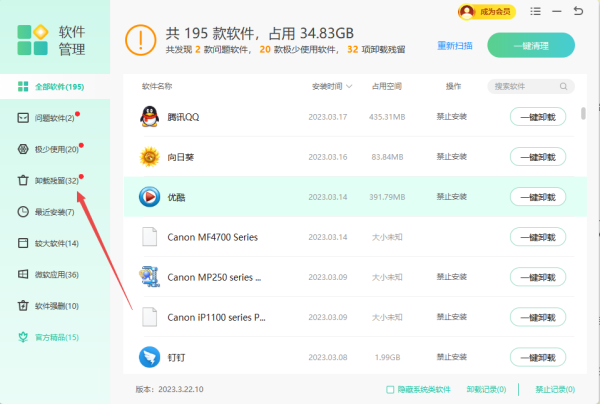Click the 钉钉 blue wing icon
The image size is (600, 404).
coord(149,357)
